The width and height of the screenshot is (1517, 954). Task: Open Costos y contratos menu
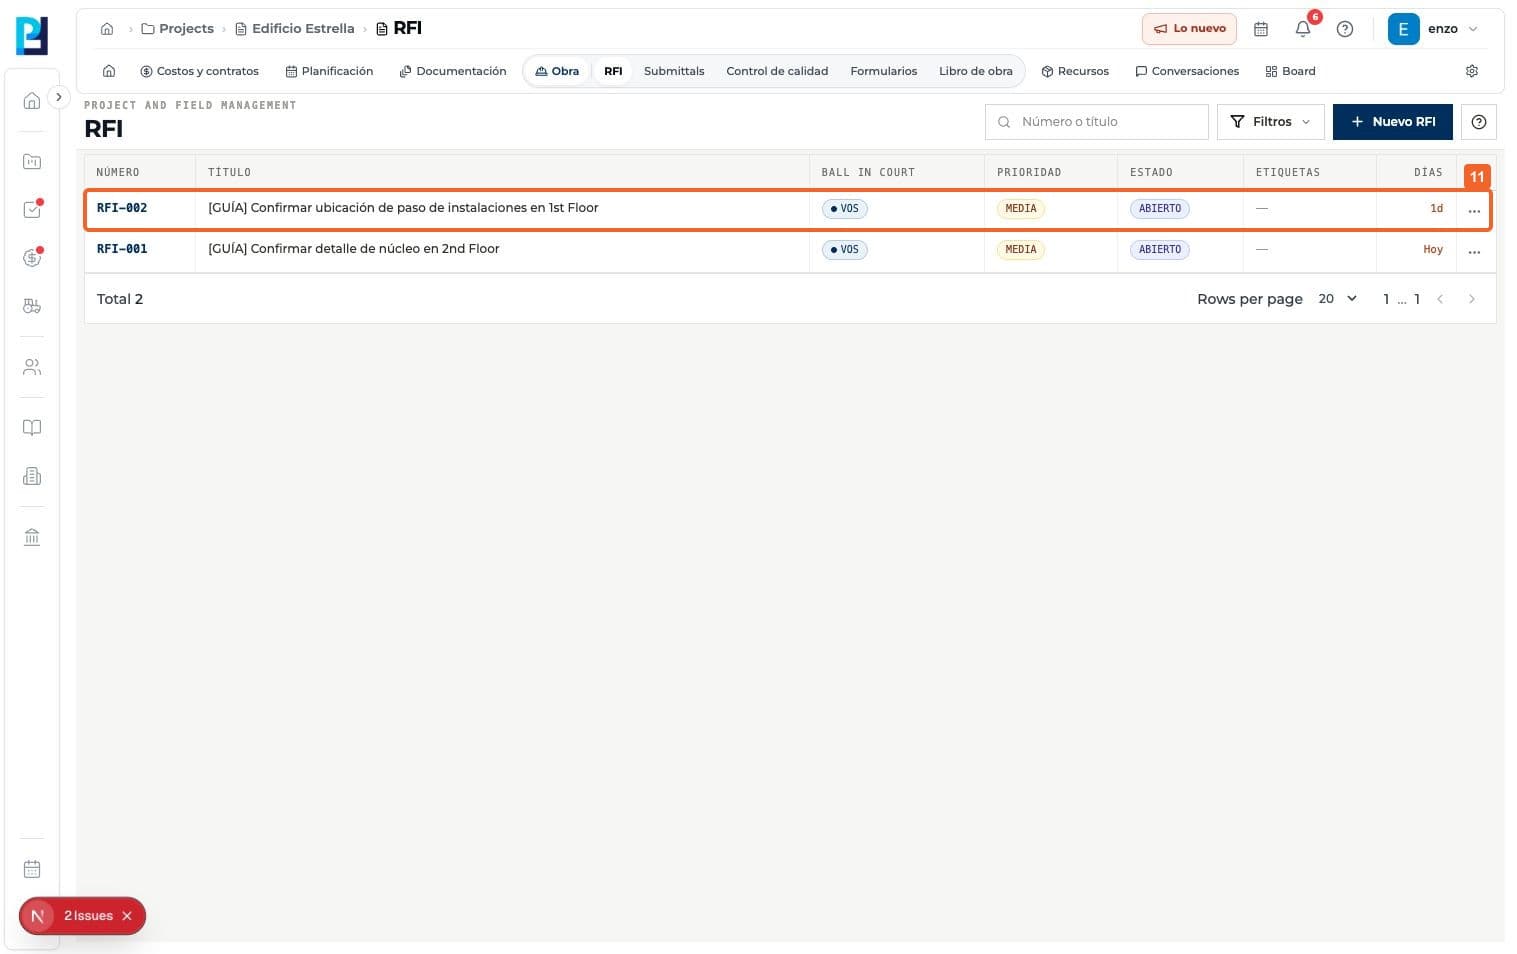199,71
